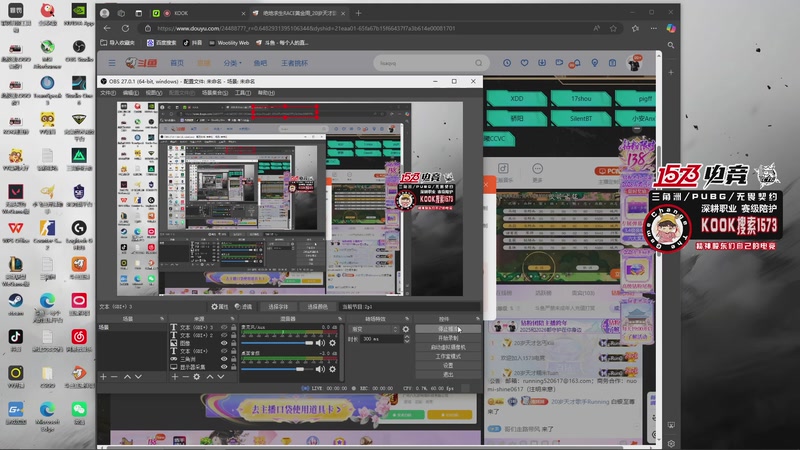The image size is (800, 450).
Task: Click Douyu search magnifier icon
Action: [479, 63]
